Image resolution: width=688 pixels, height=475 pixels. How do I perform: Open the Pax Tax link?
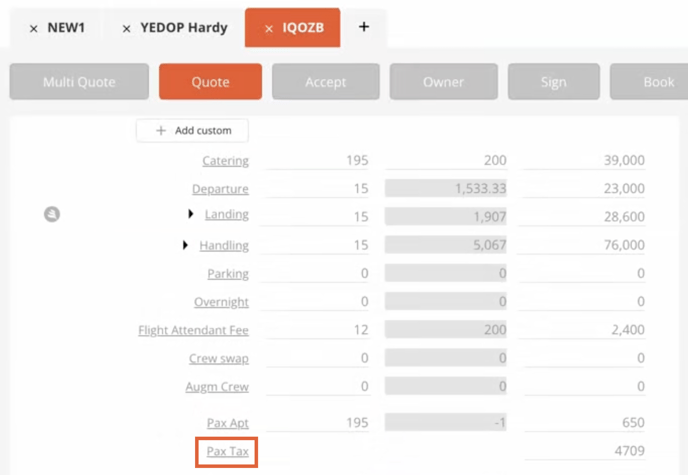(227, 451)
